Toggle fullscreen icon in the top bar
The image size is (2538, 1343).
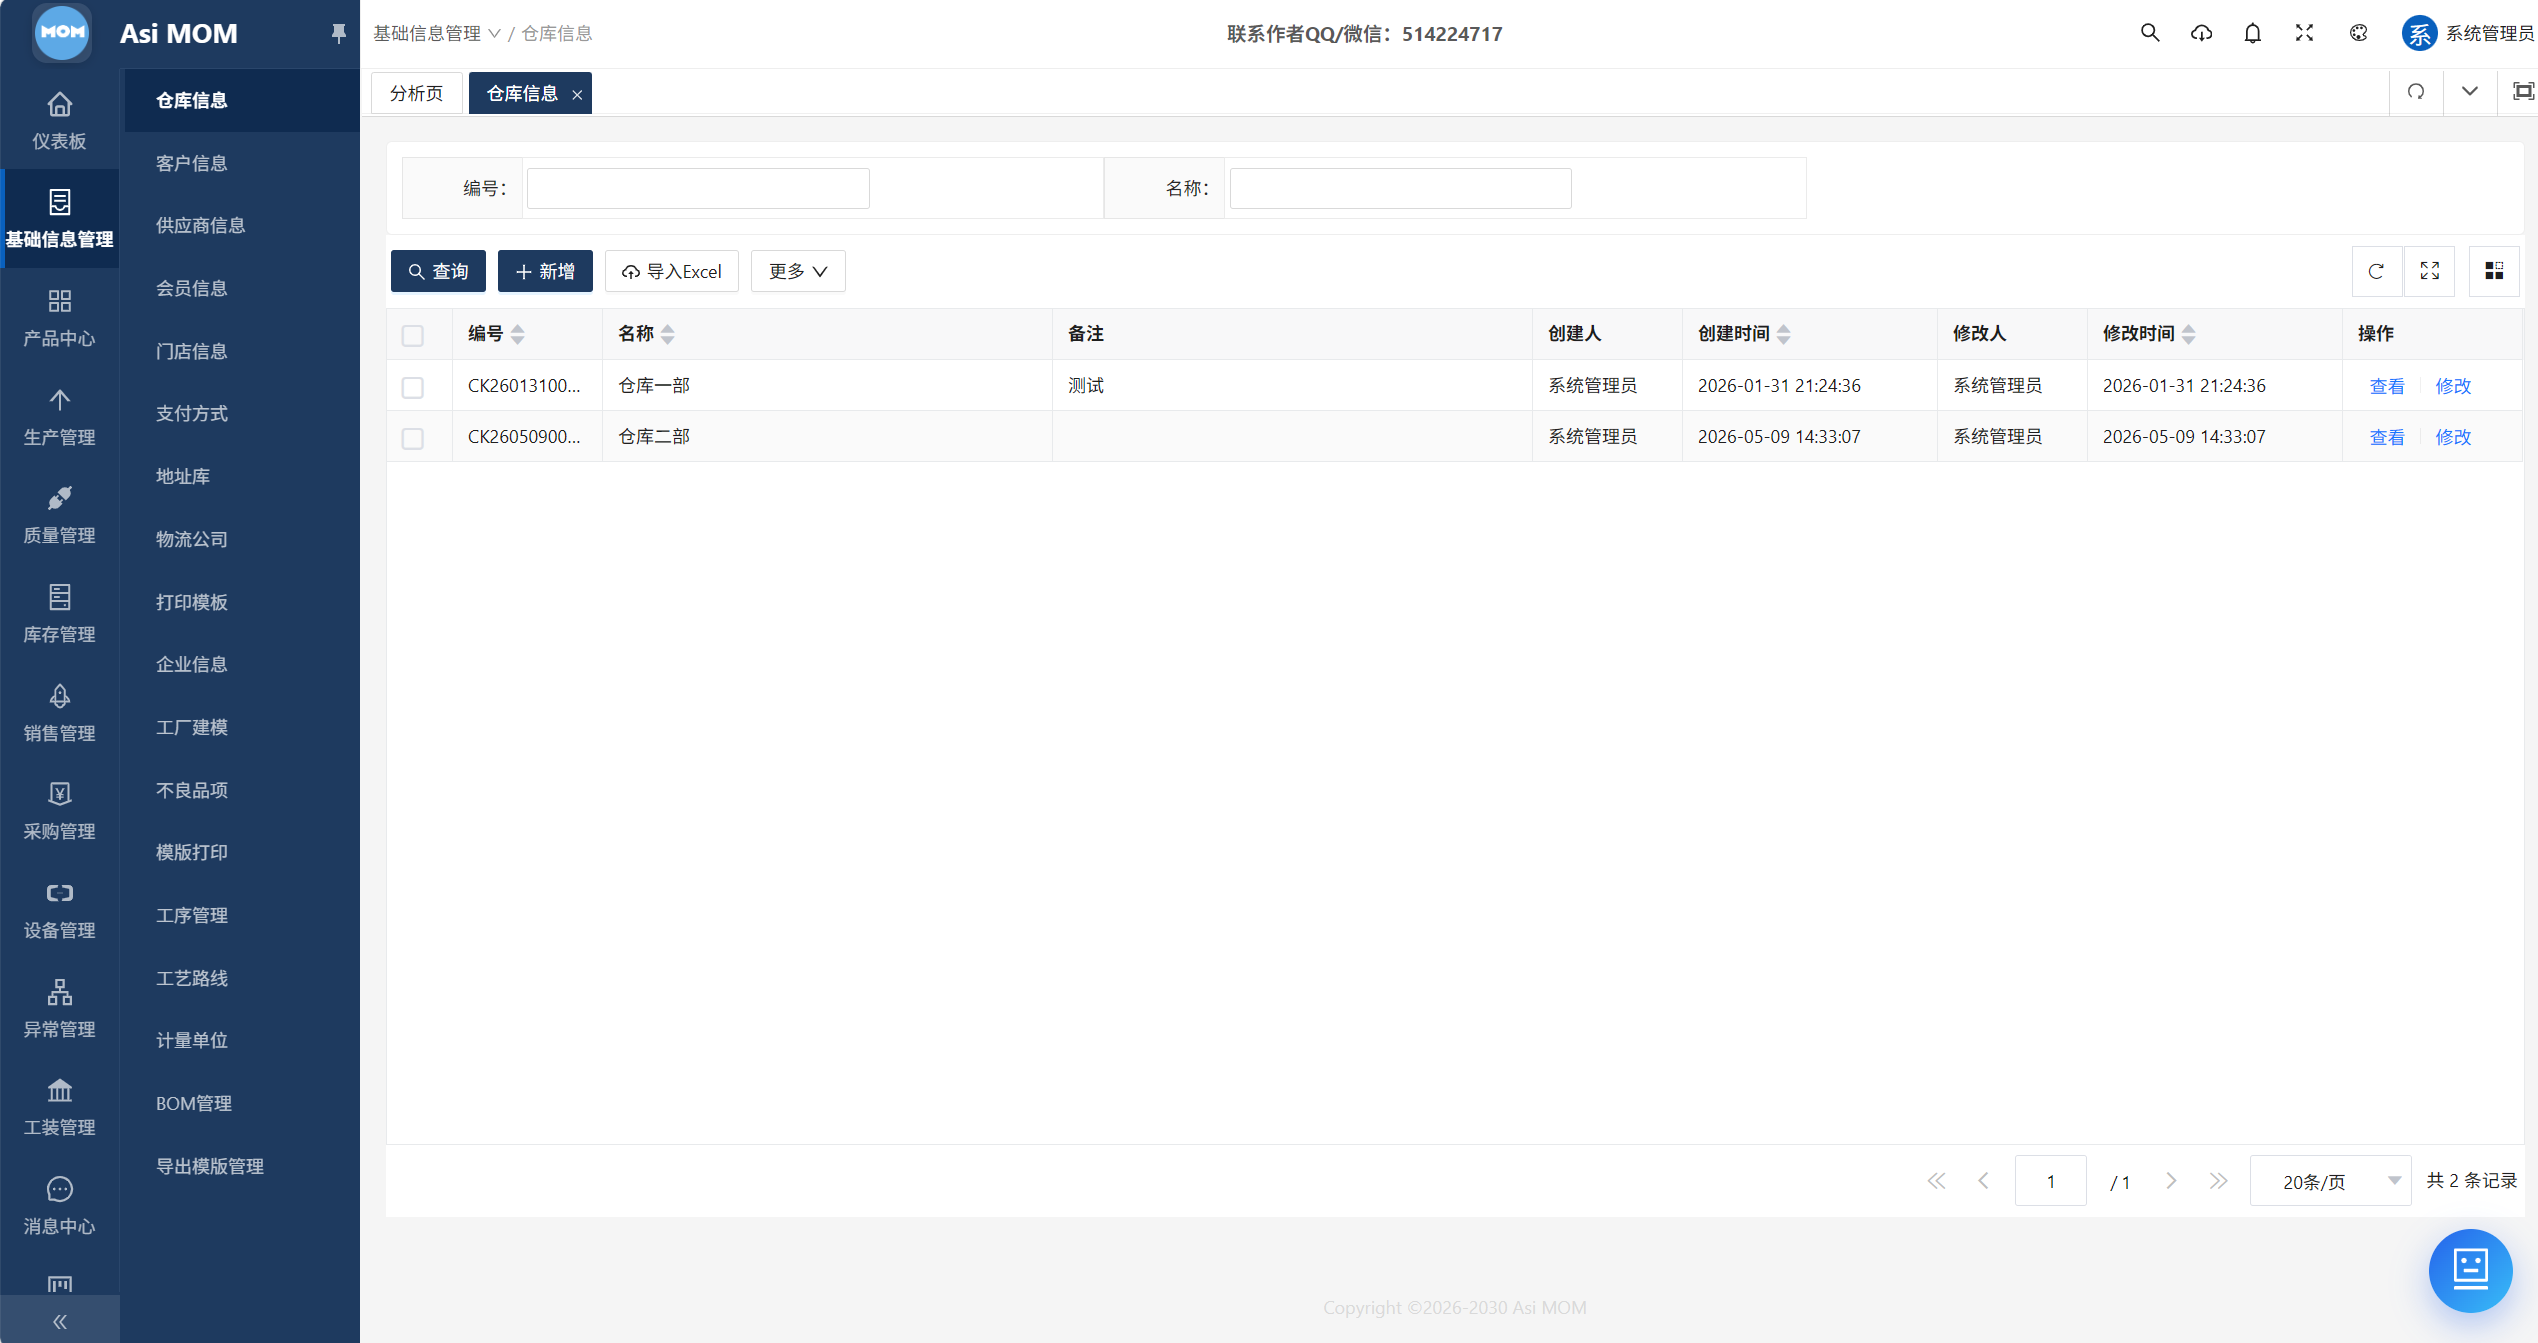coord(2304,33)
